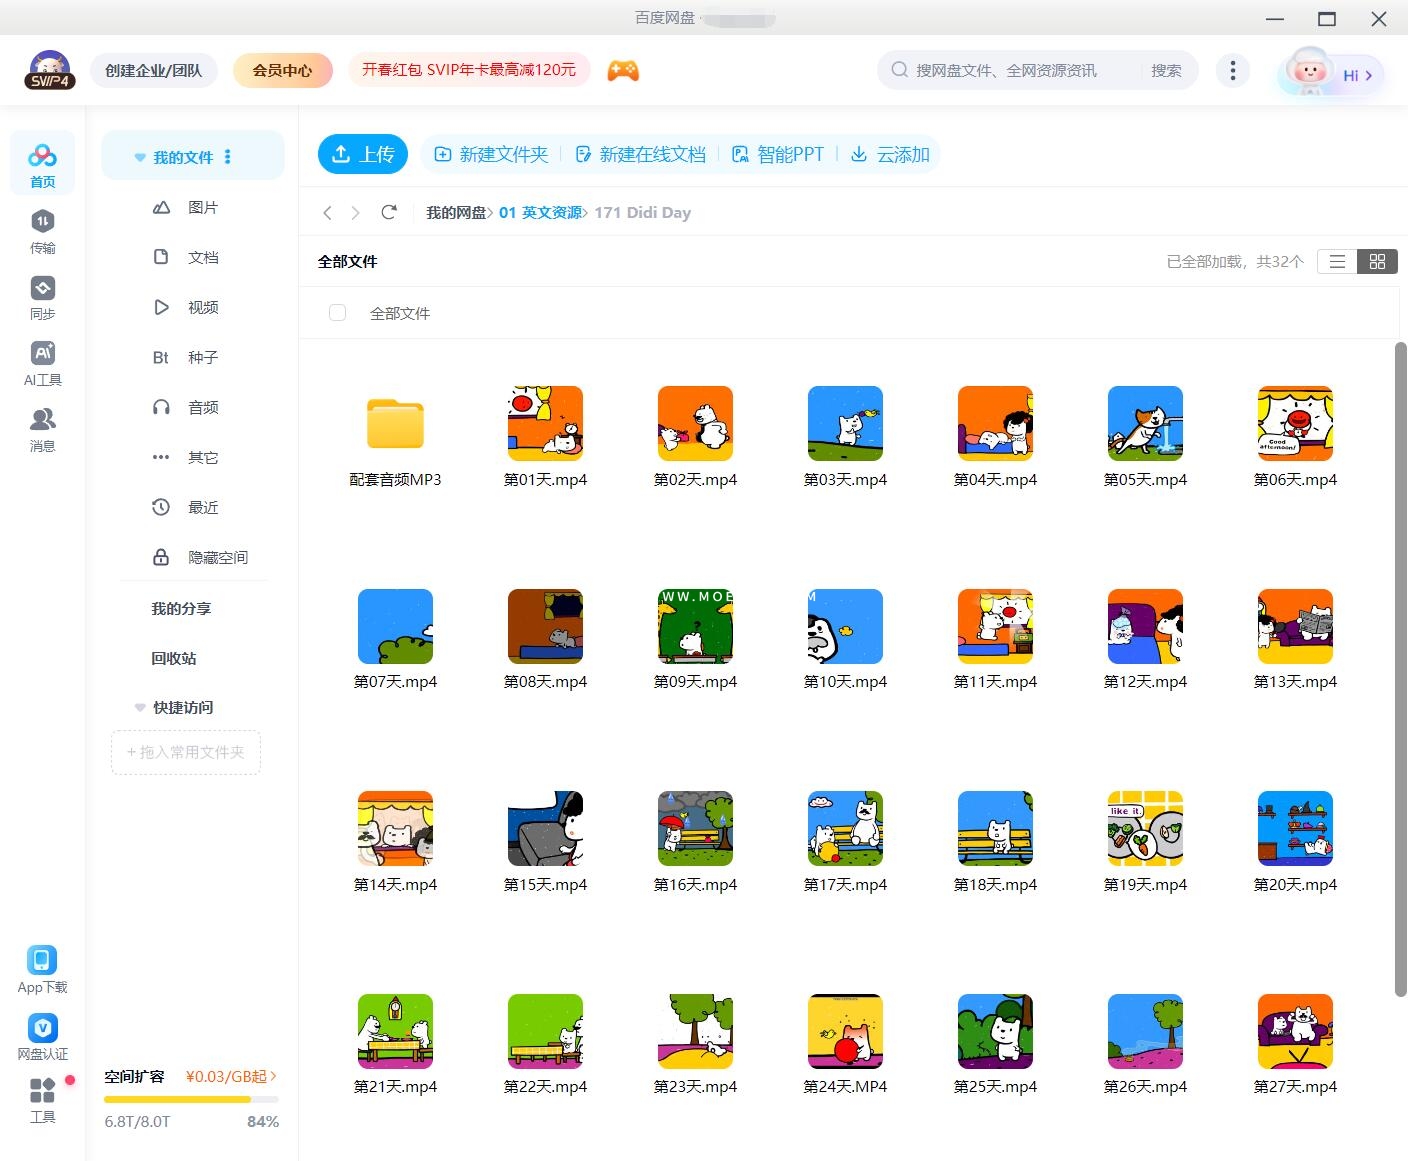Switch to grid view mode
This screenshot has width=1408, height=1161.
[1377, 261]
